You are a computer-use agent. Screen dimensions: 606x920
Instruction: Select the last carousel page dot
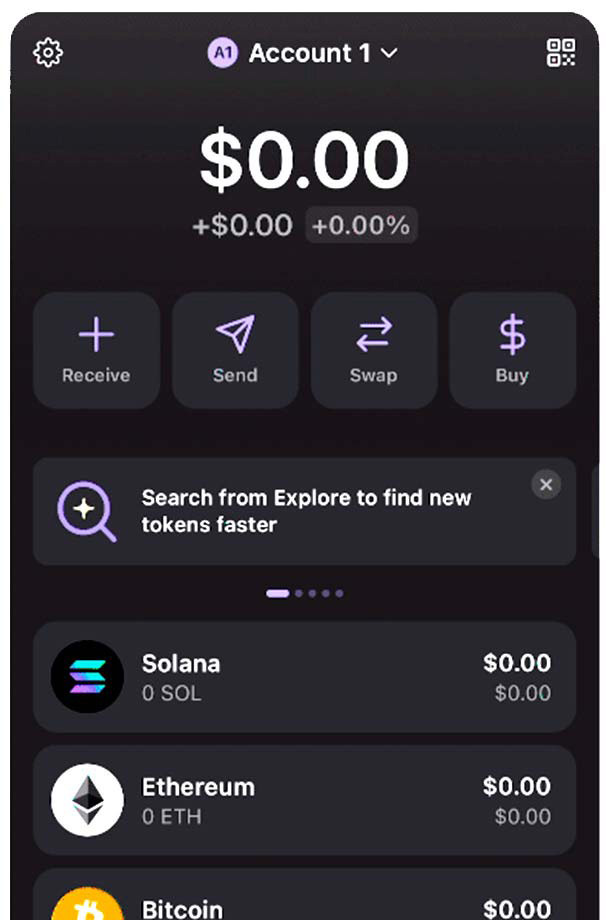click(339, 593)
